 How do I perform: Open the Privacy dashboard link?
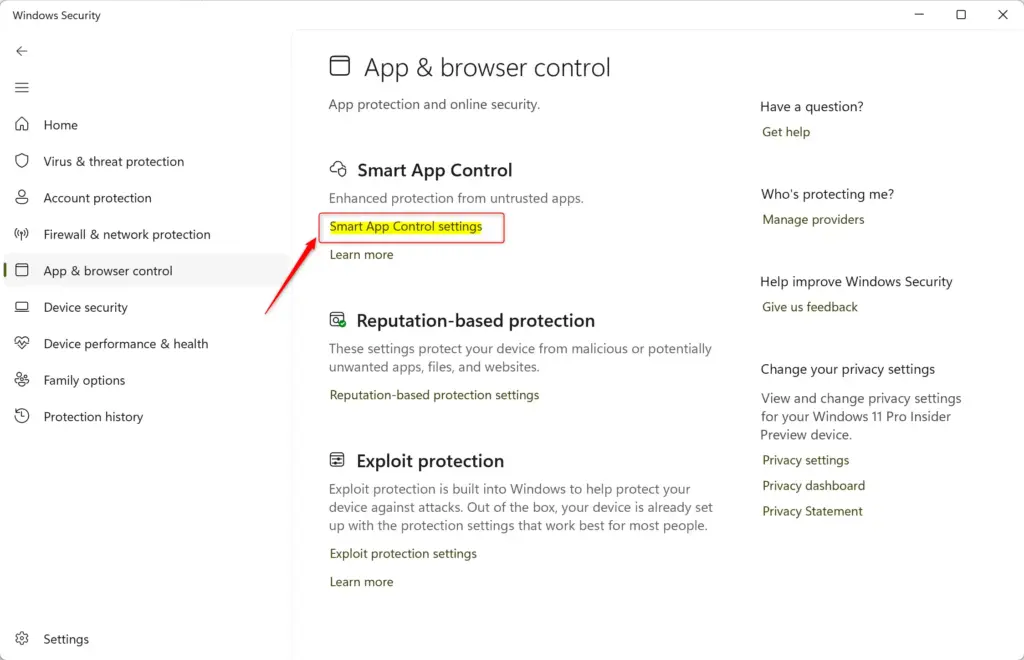pyautogui.click(x=813, y=486)
